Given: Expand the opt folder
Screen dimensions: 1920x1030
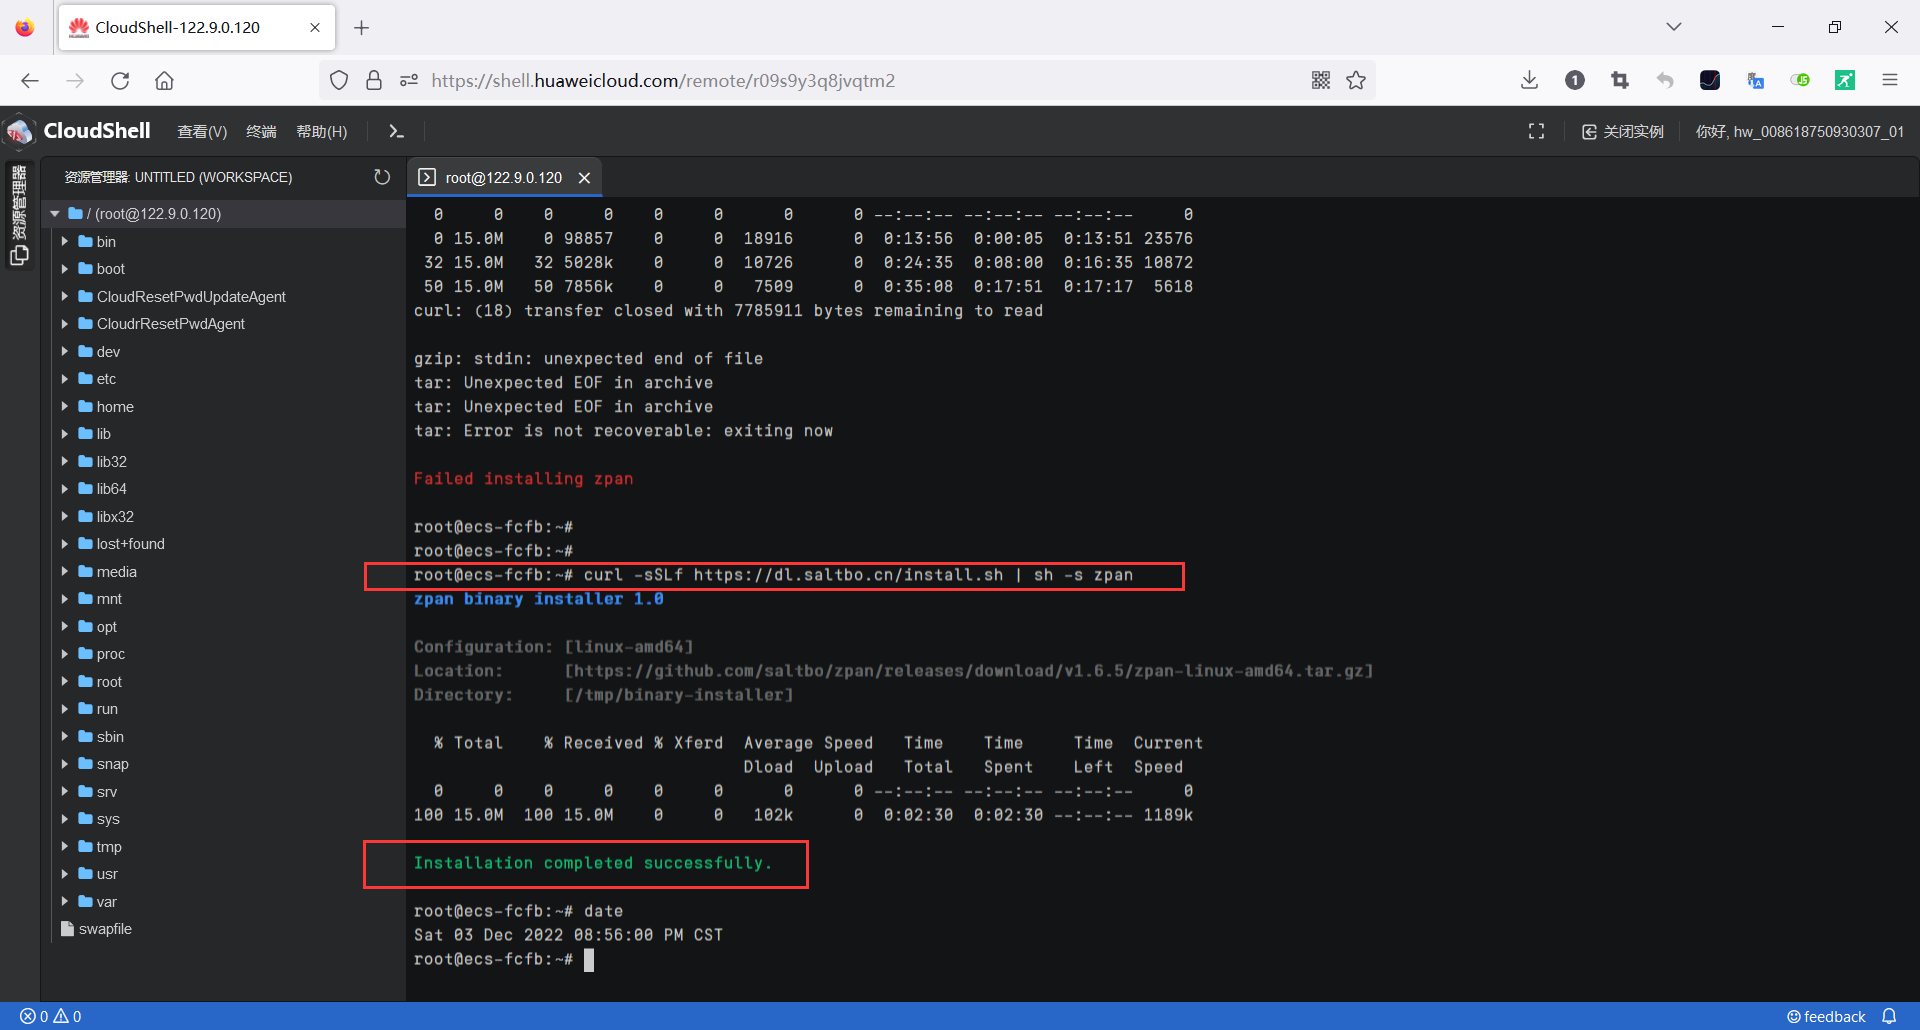Looking at the screenshot, I should click(x=64, y=627).
